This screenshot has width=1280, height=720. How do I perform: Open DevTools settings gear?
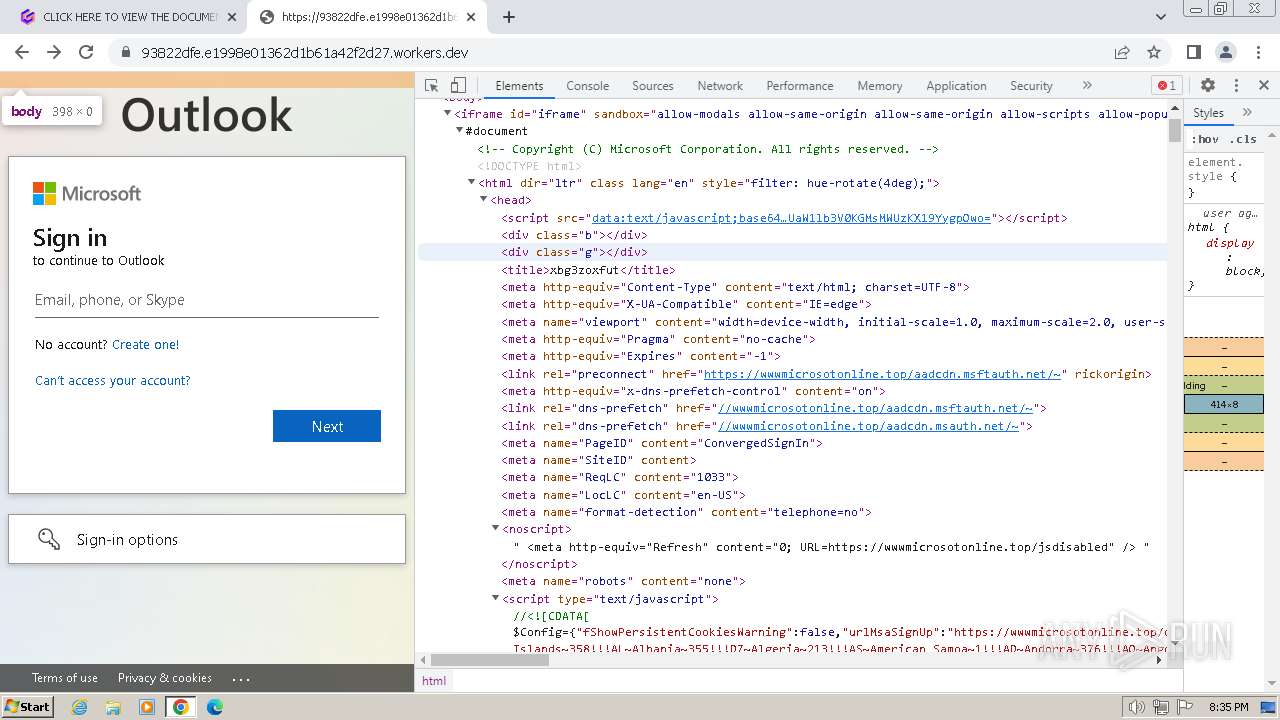coord(1208,86)
